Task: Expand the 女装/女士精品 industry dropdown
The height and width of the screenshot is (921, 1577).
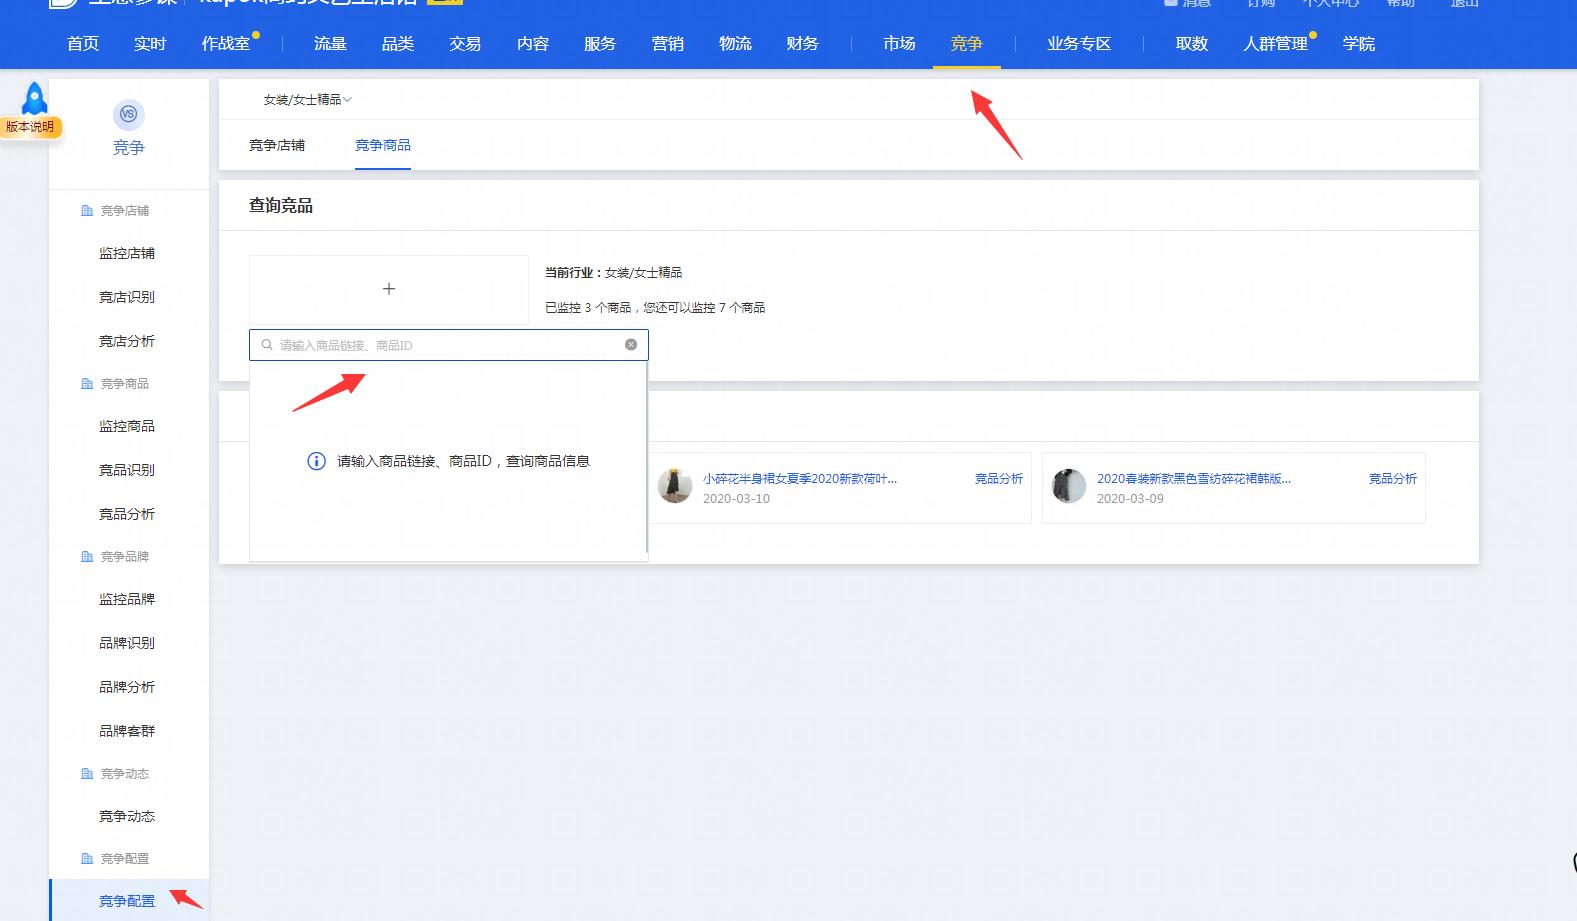Action: [307, 100]
